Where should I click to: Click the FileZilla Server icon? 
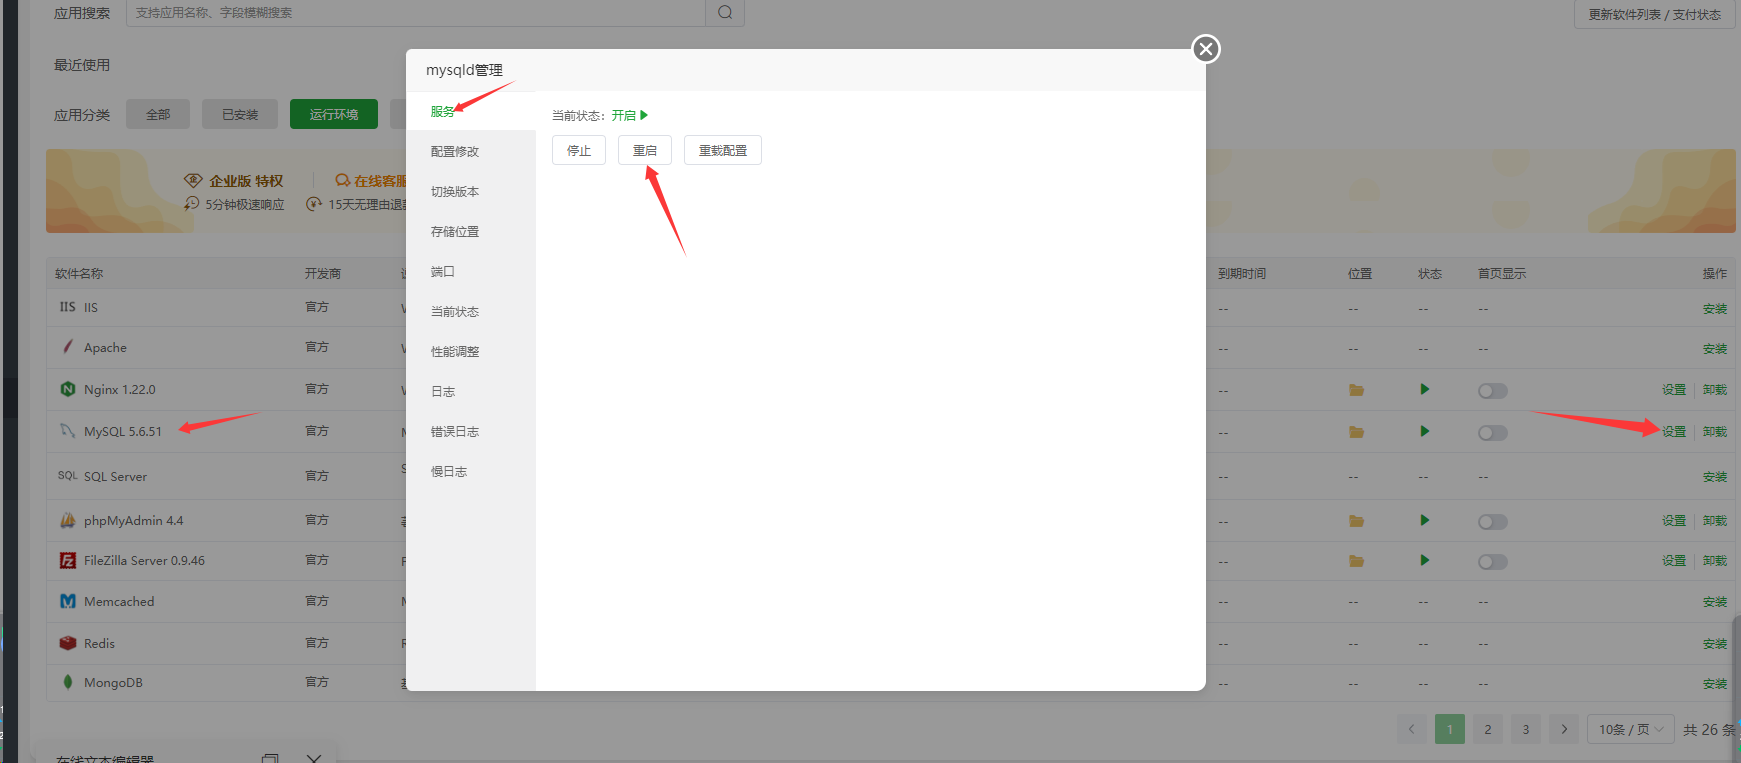point(68,560)
